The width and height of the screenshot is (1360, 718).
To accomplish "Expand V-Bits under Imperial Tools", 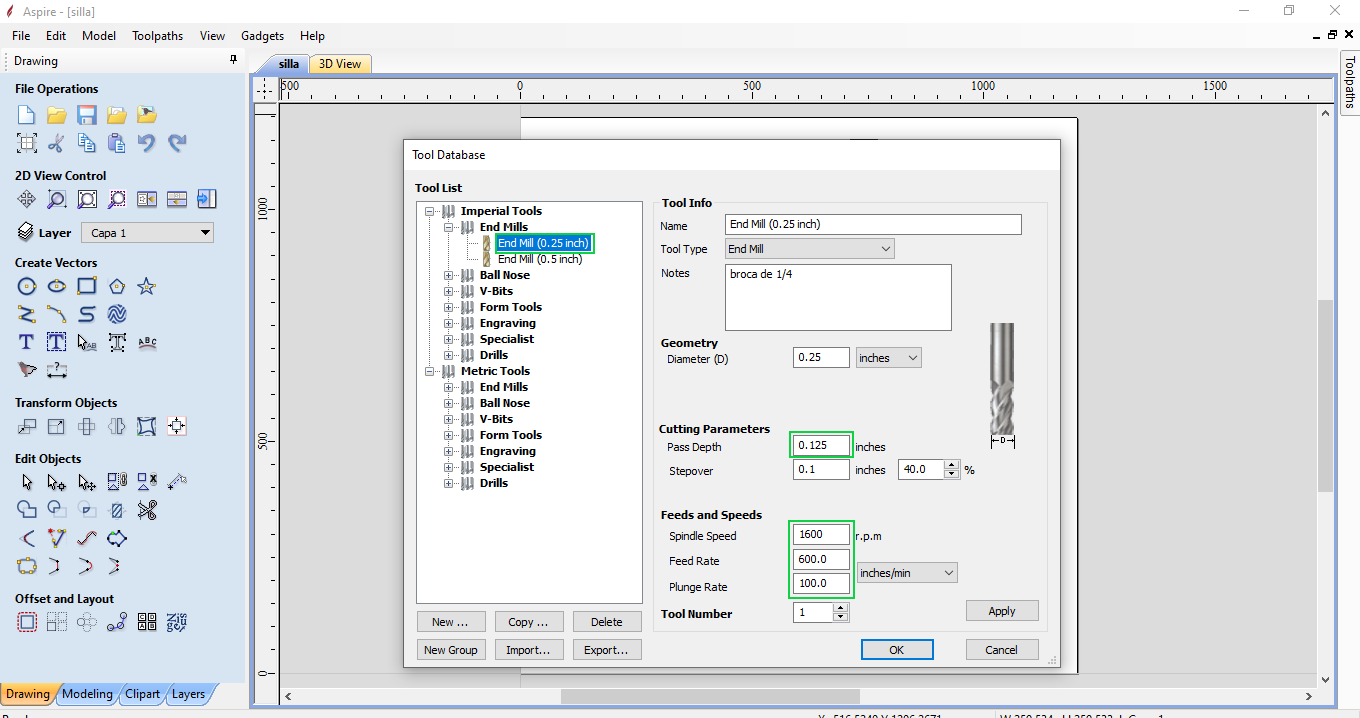I will click(450, 291).
